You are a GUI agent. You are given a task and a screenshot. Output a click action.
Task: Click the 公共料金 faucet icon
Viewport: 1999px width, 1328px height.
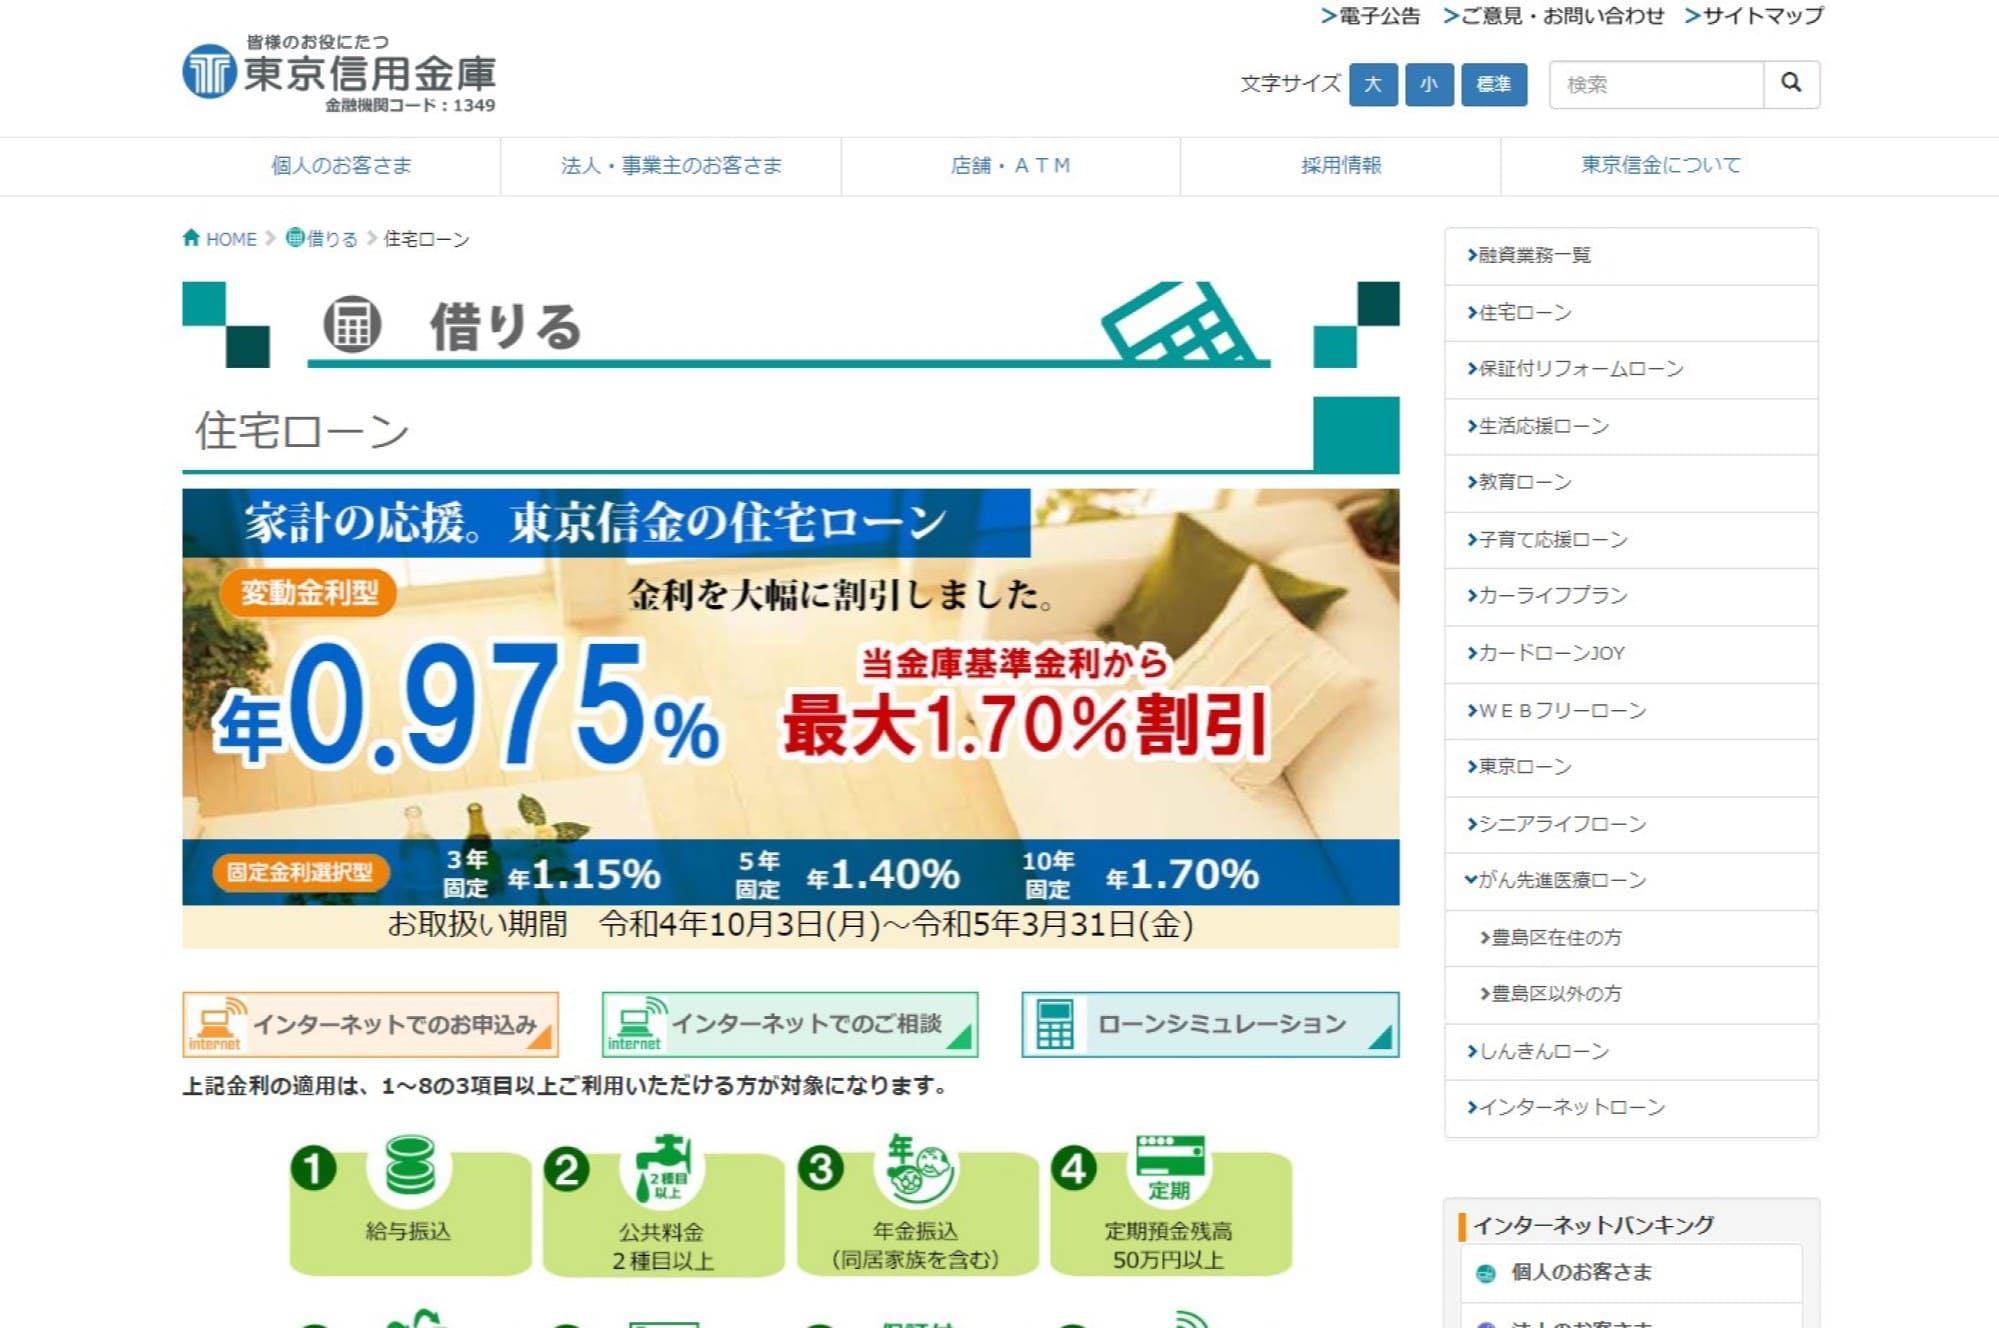point(663,1167)
